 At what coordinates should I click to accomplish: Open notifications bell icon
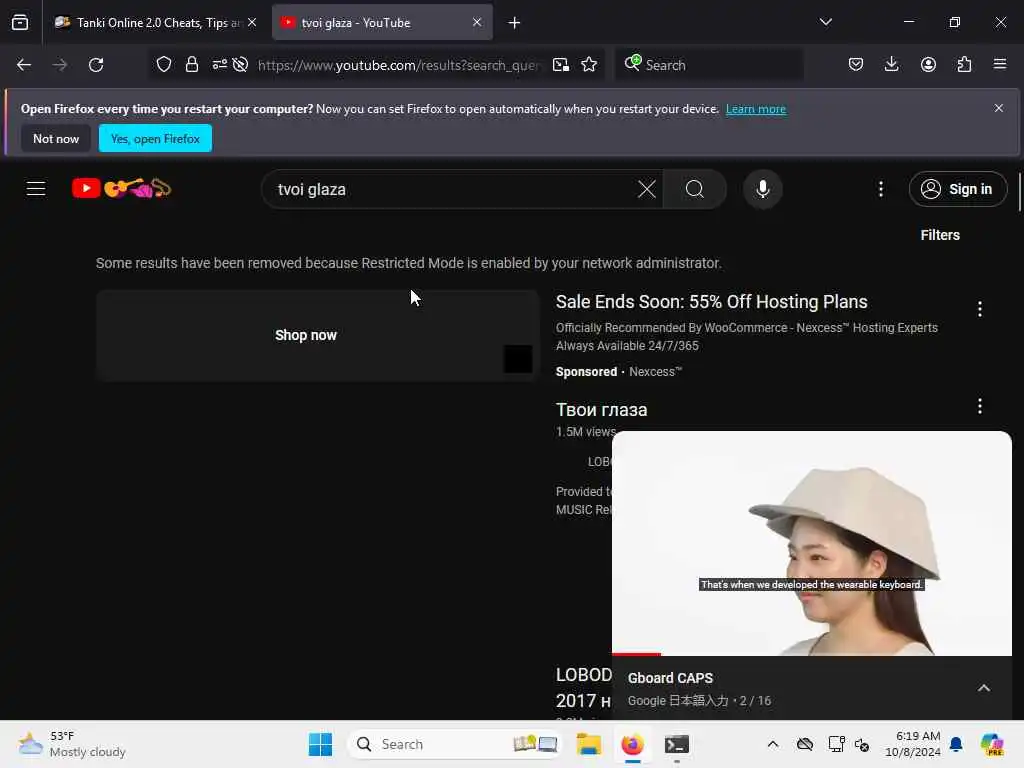pyautogui.click(x=956, y=744)
